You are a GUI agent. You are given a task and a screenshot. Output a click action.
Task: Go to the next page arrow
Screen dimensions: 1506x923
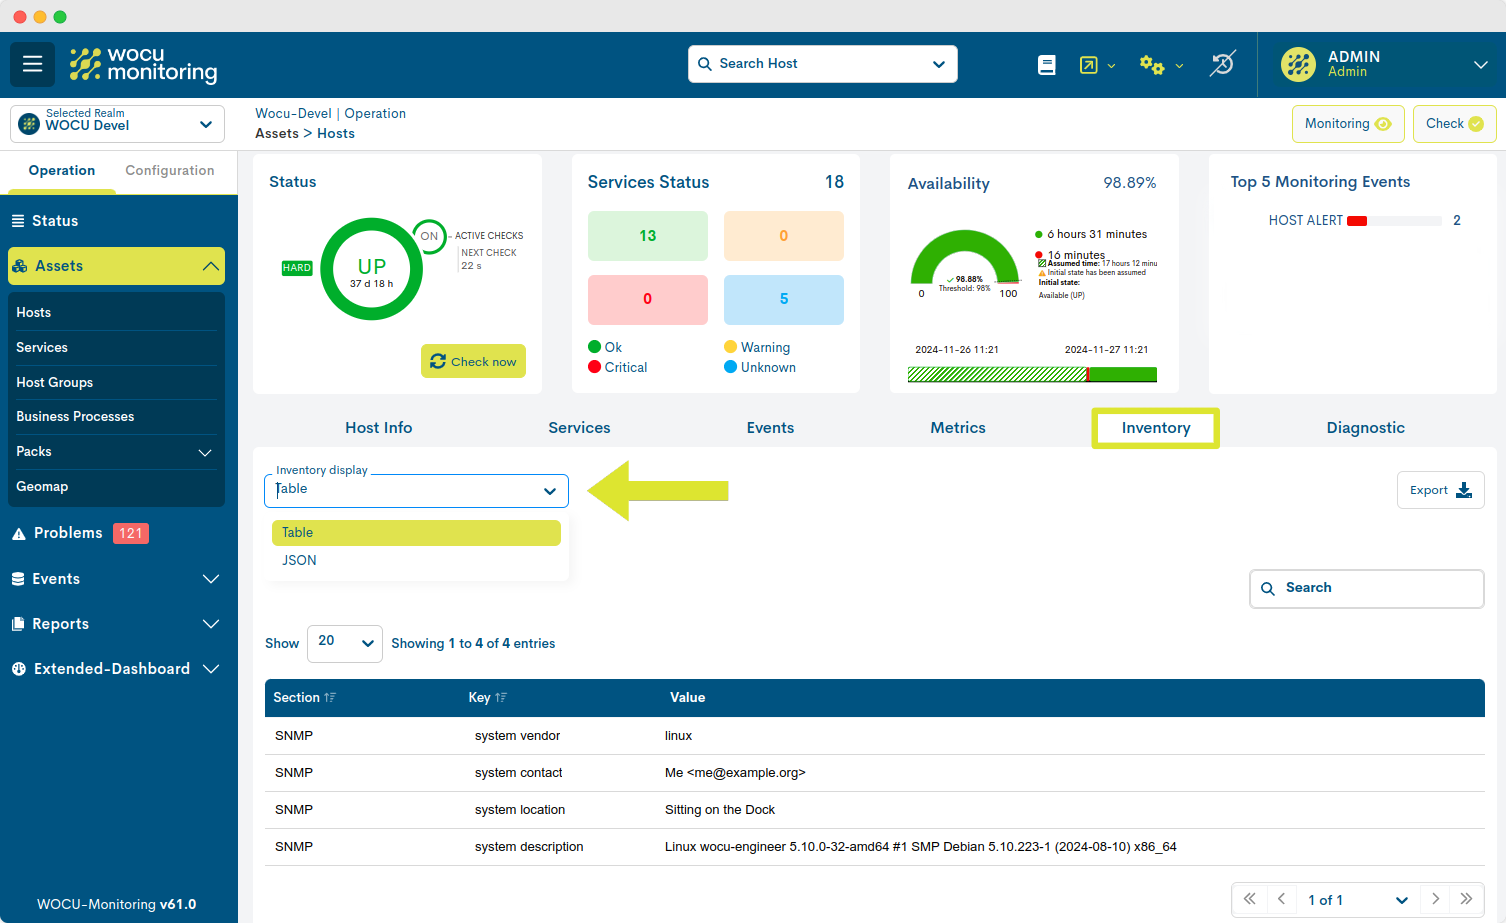tap(1435, 899)
